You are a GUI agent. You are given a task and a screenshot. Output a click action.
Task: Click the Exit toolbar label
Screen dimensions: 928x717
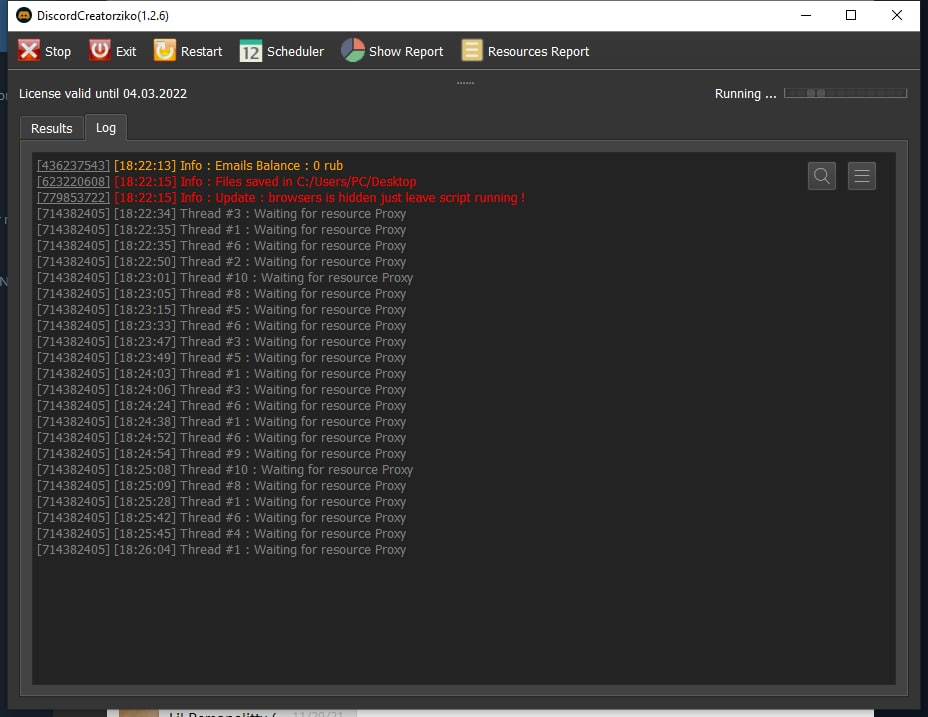point(126,52)
